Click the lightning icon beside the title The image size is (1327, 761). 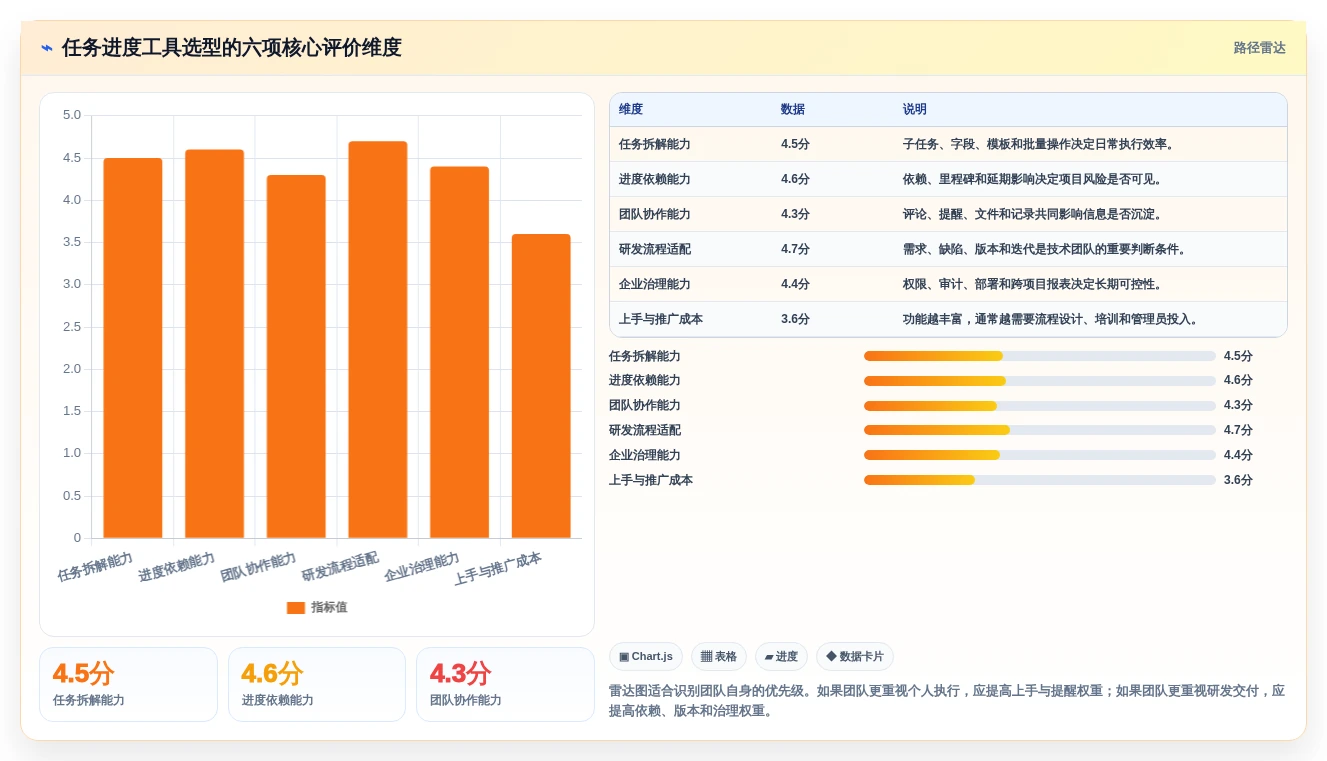47,48
